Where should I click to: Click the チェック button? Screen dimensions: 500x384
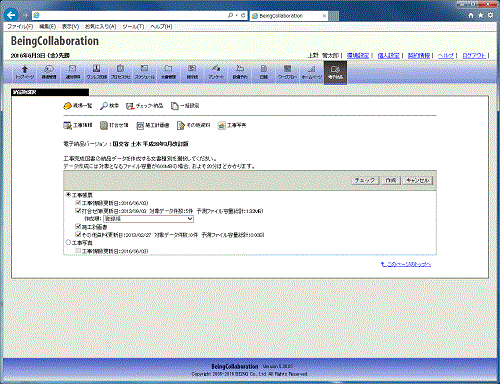click(365, 180)
